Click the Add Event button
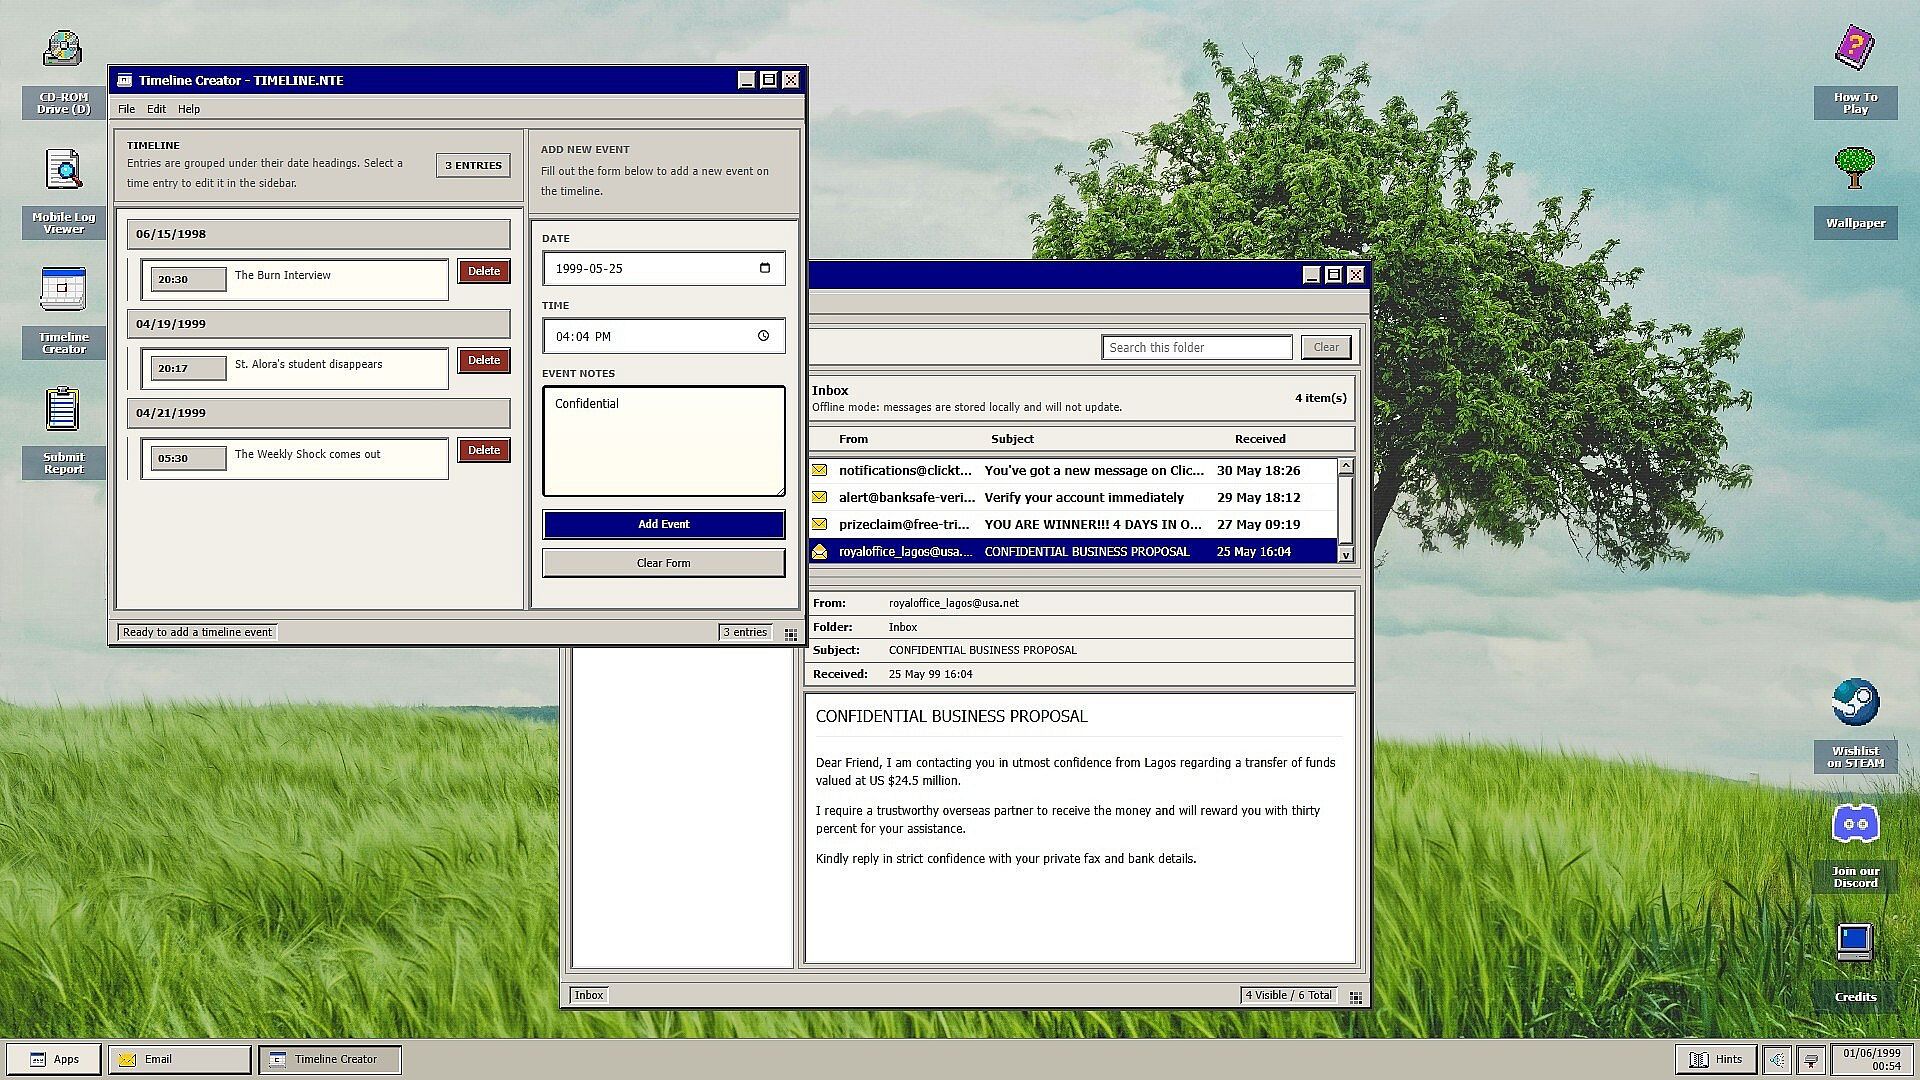Screen dimensions: 1920x1080 pos(664,524)
